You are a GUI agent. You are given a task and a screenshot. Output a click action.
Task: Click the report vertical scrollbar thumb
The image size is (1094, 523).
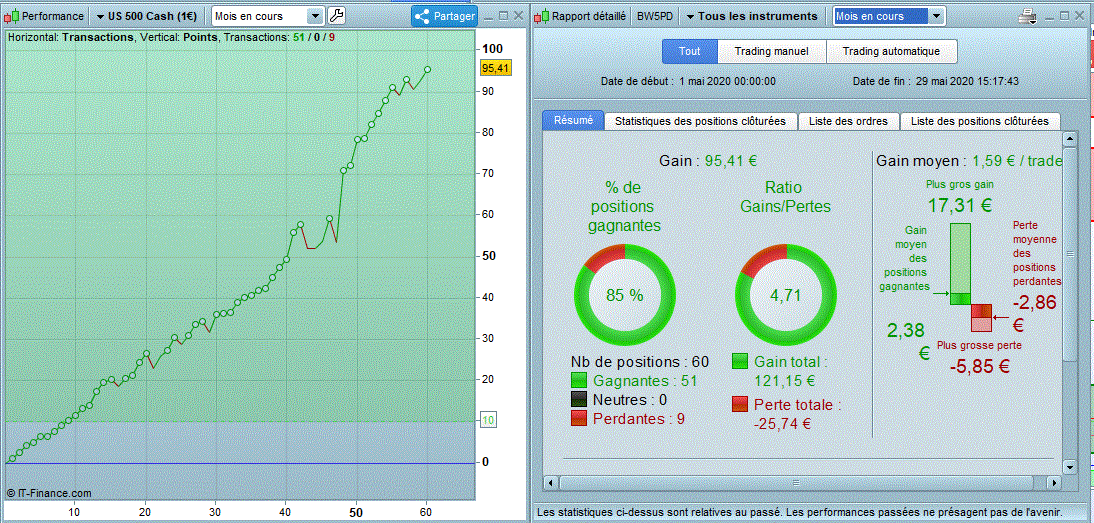pyautogui.click(x=1070, y=253)
